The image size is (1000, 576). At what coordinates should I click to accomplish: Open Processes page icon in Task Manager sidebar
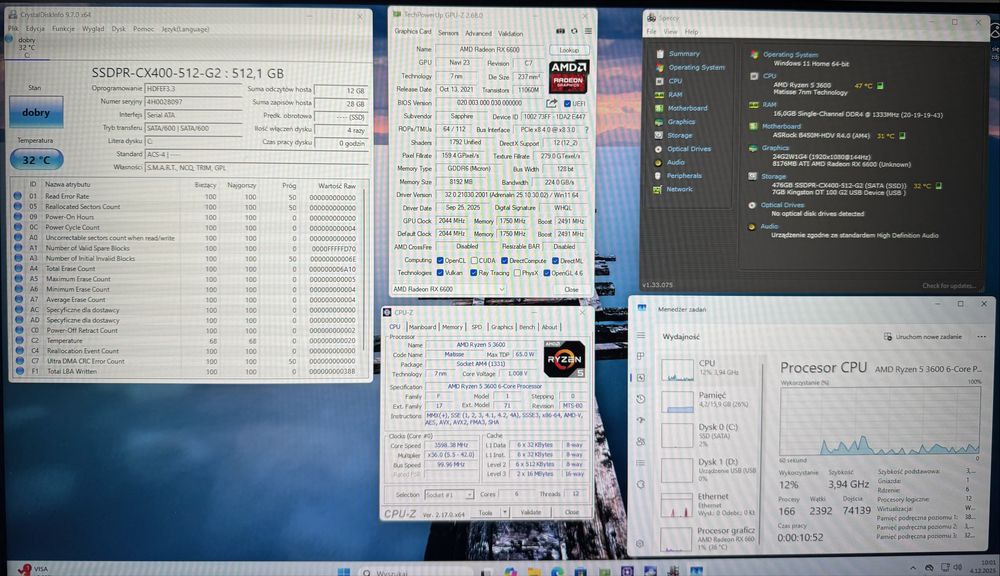point(640,356)
